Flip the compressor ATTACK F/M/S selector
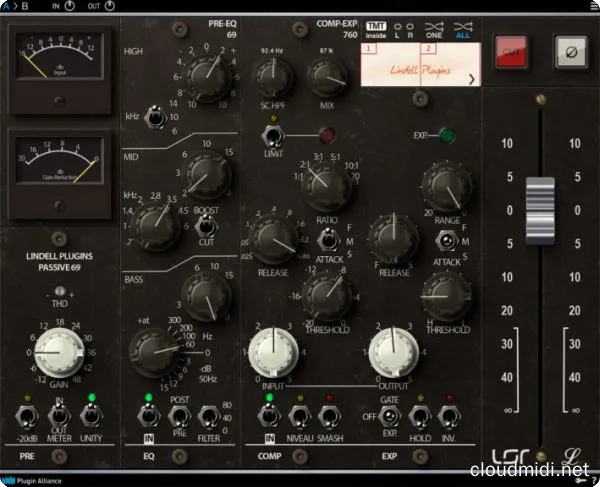 (327, 240)
